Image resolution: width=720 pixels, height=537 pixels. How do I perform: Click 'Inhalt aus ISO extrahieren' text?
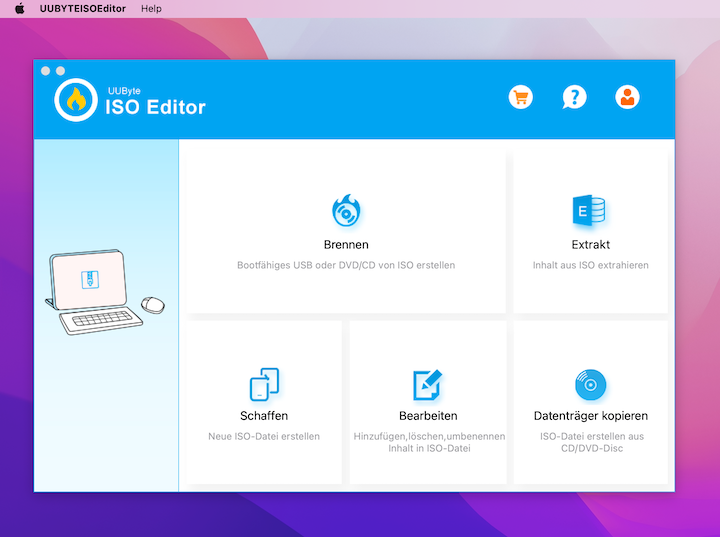click(591, 265)
